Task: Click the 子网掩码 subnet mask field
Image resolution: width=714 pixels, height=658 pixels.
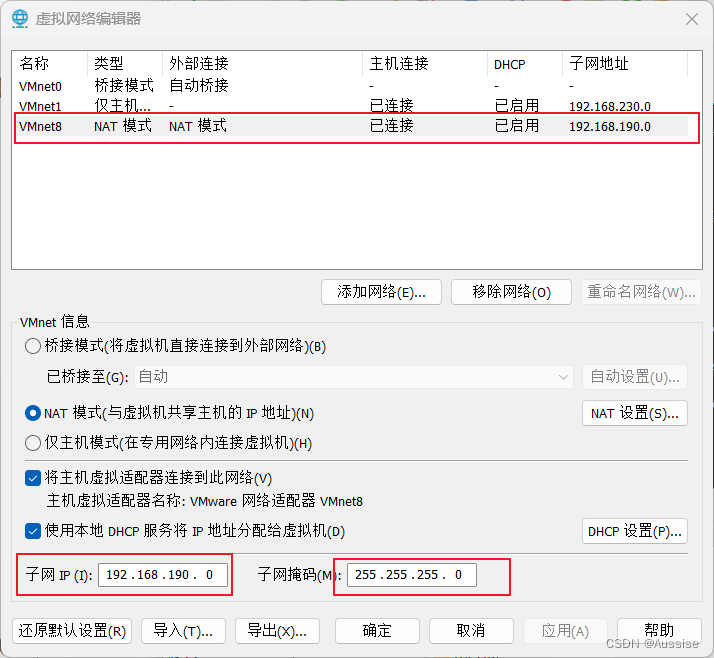Action: 411,575
